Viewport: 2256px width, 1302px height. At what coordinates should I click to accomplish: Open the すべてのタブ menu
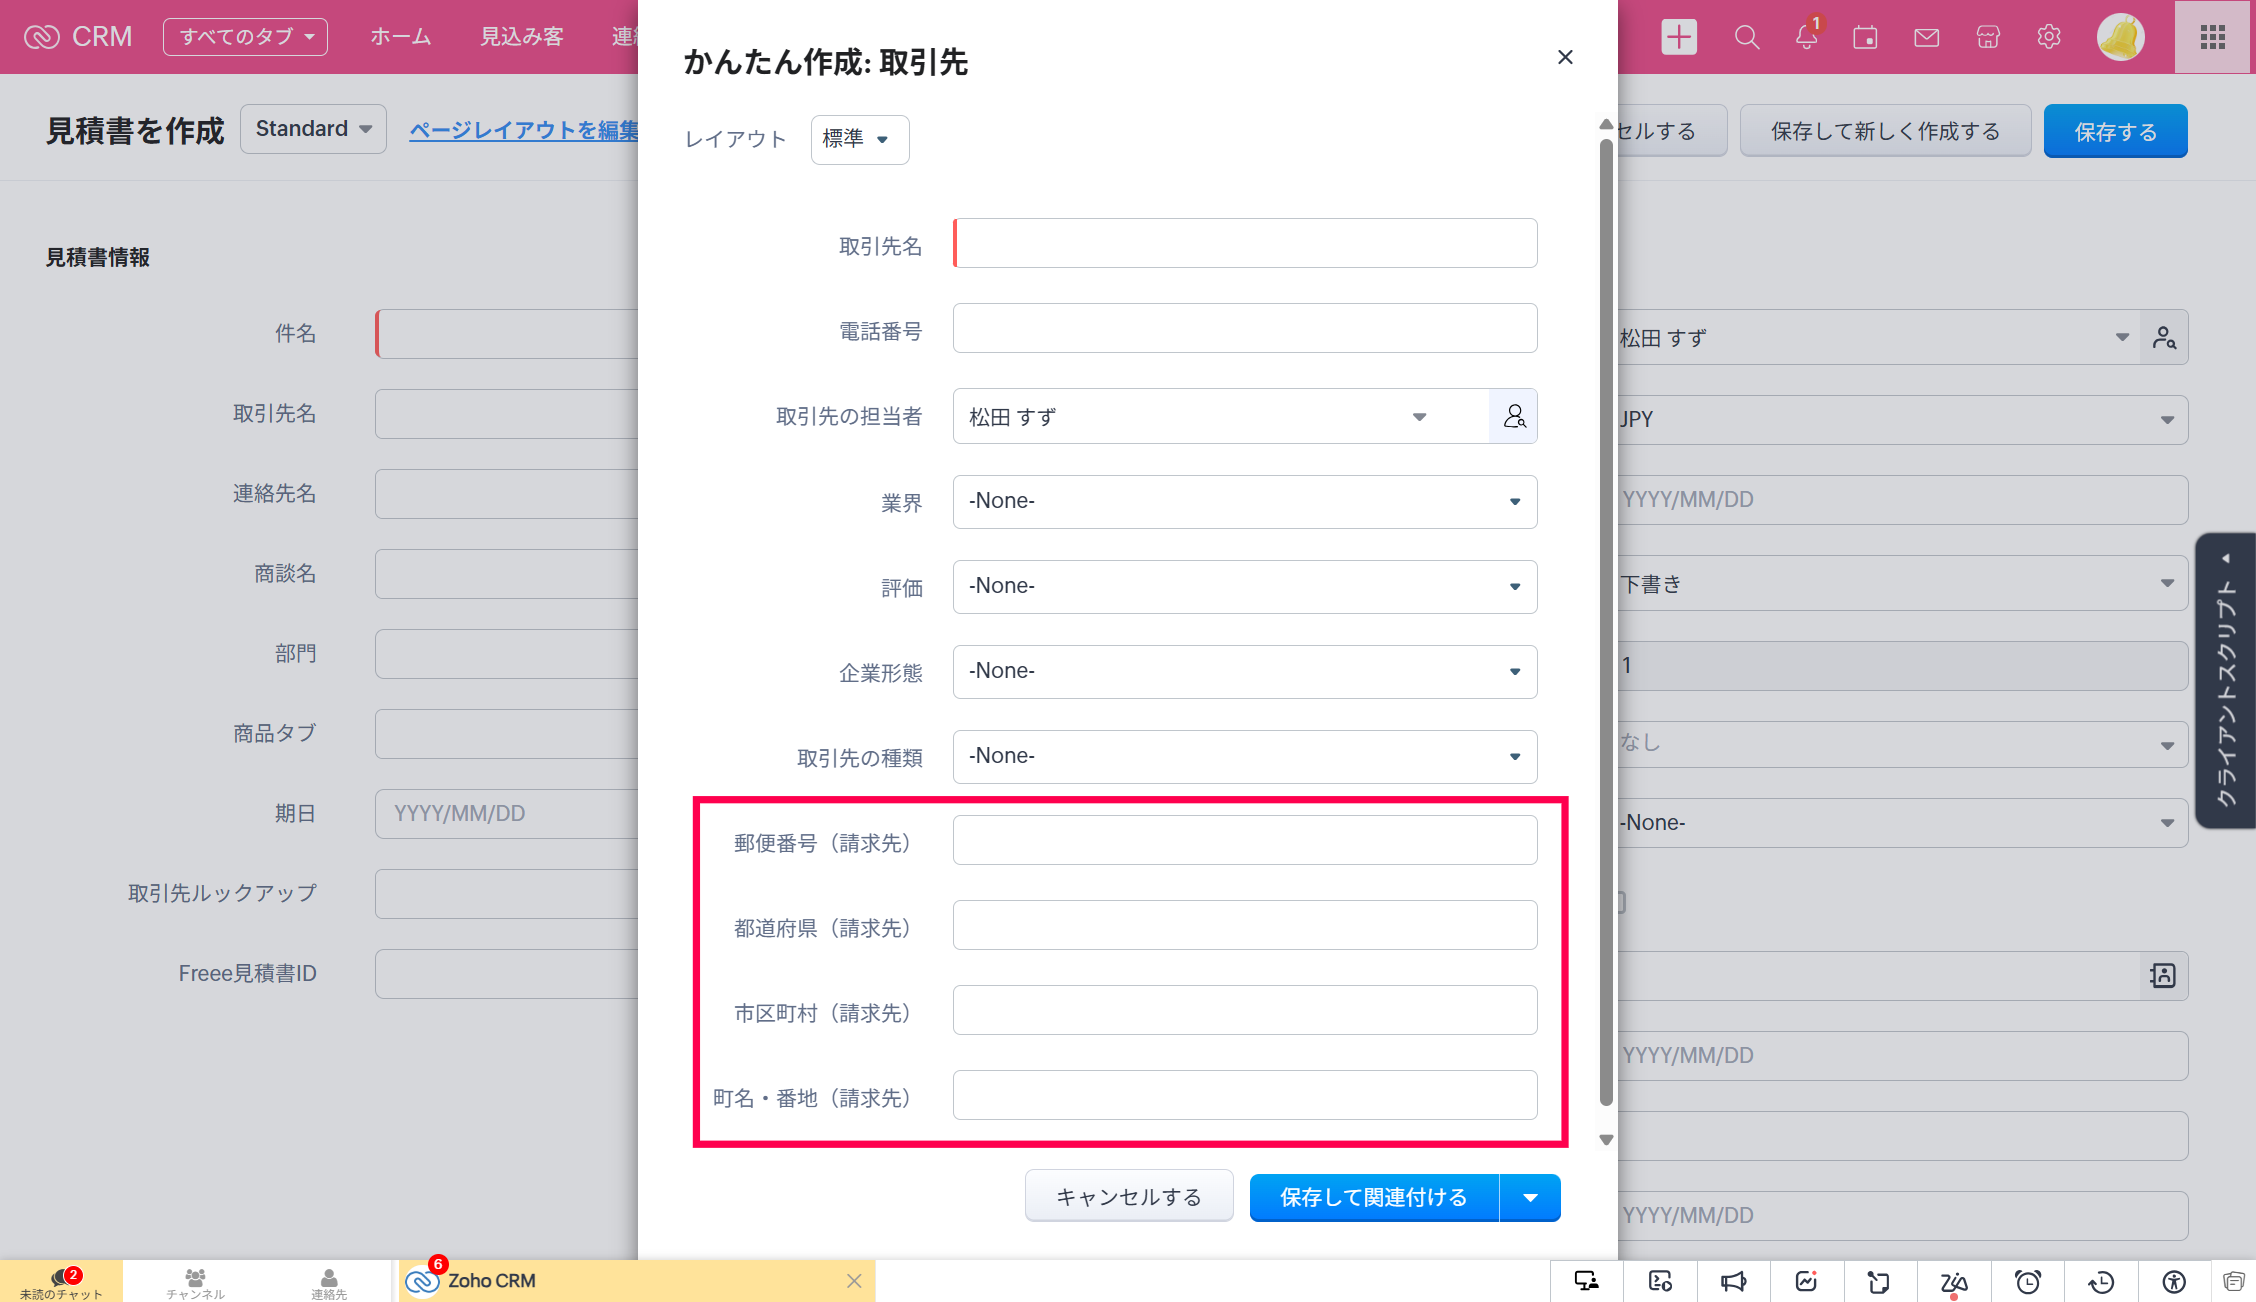pos(245,37)
